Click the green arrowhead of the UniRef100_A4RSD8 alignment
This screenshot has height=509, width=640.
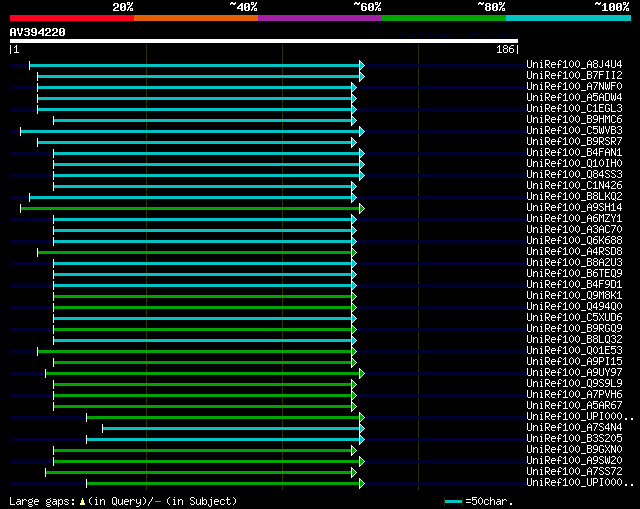354,253
